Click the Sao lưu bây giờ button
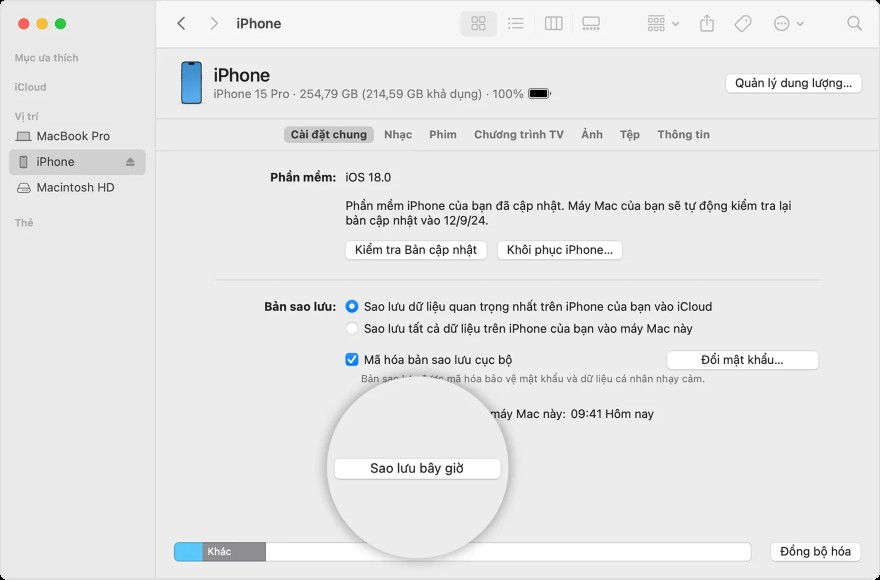The width and height of the screenshot is (880, 580). coord(418,467)
